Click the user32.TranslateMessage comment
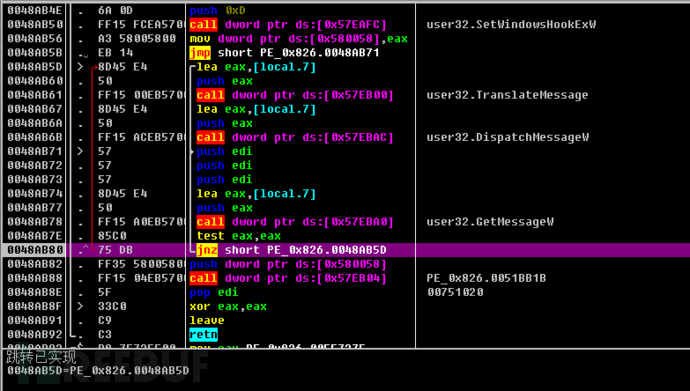This screenshot has height=391, width=690. coord(507,95)
